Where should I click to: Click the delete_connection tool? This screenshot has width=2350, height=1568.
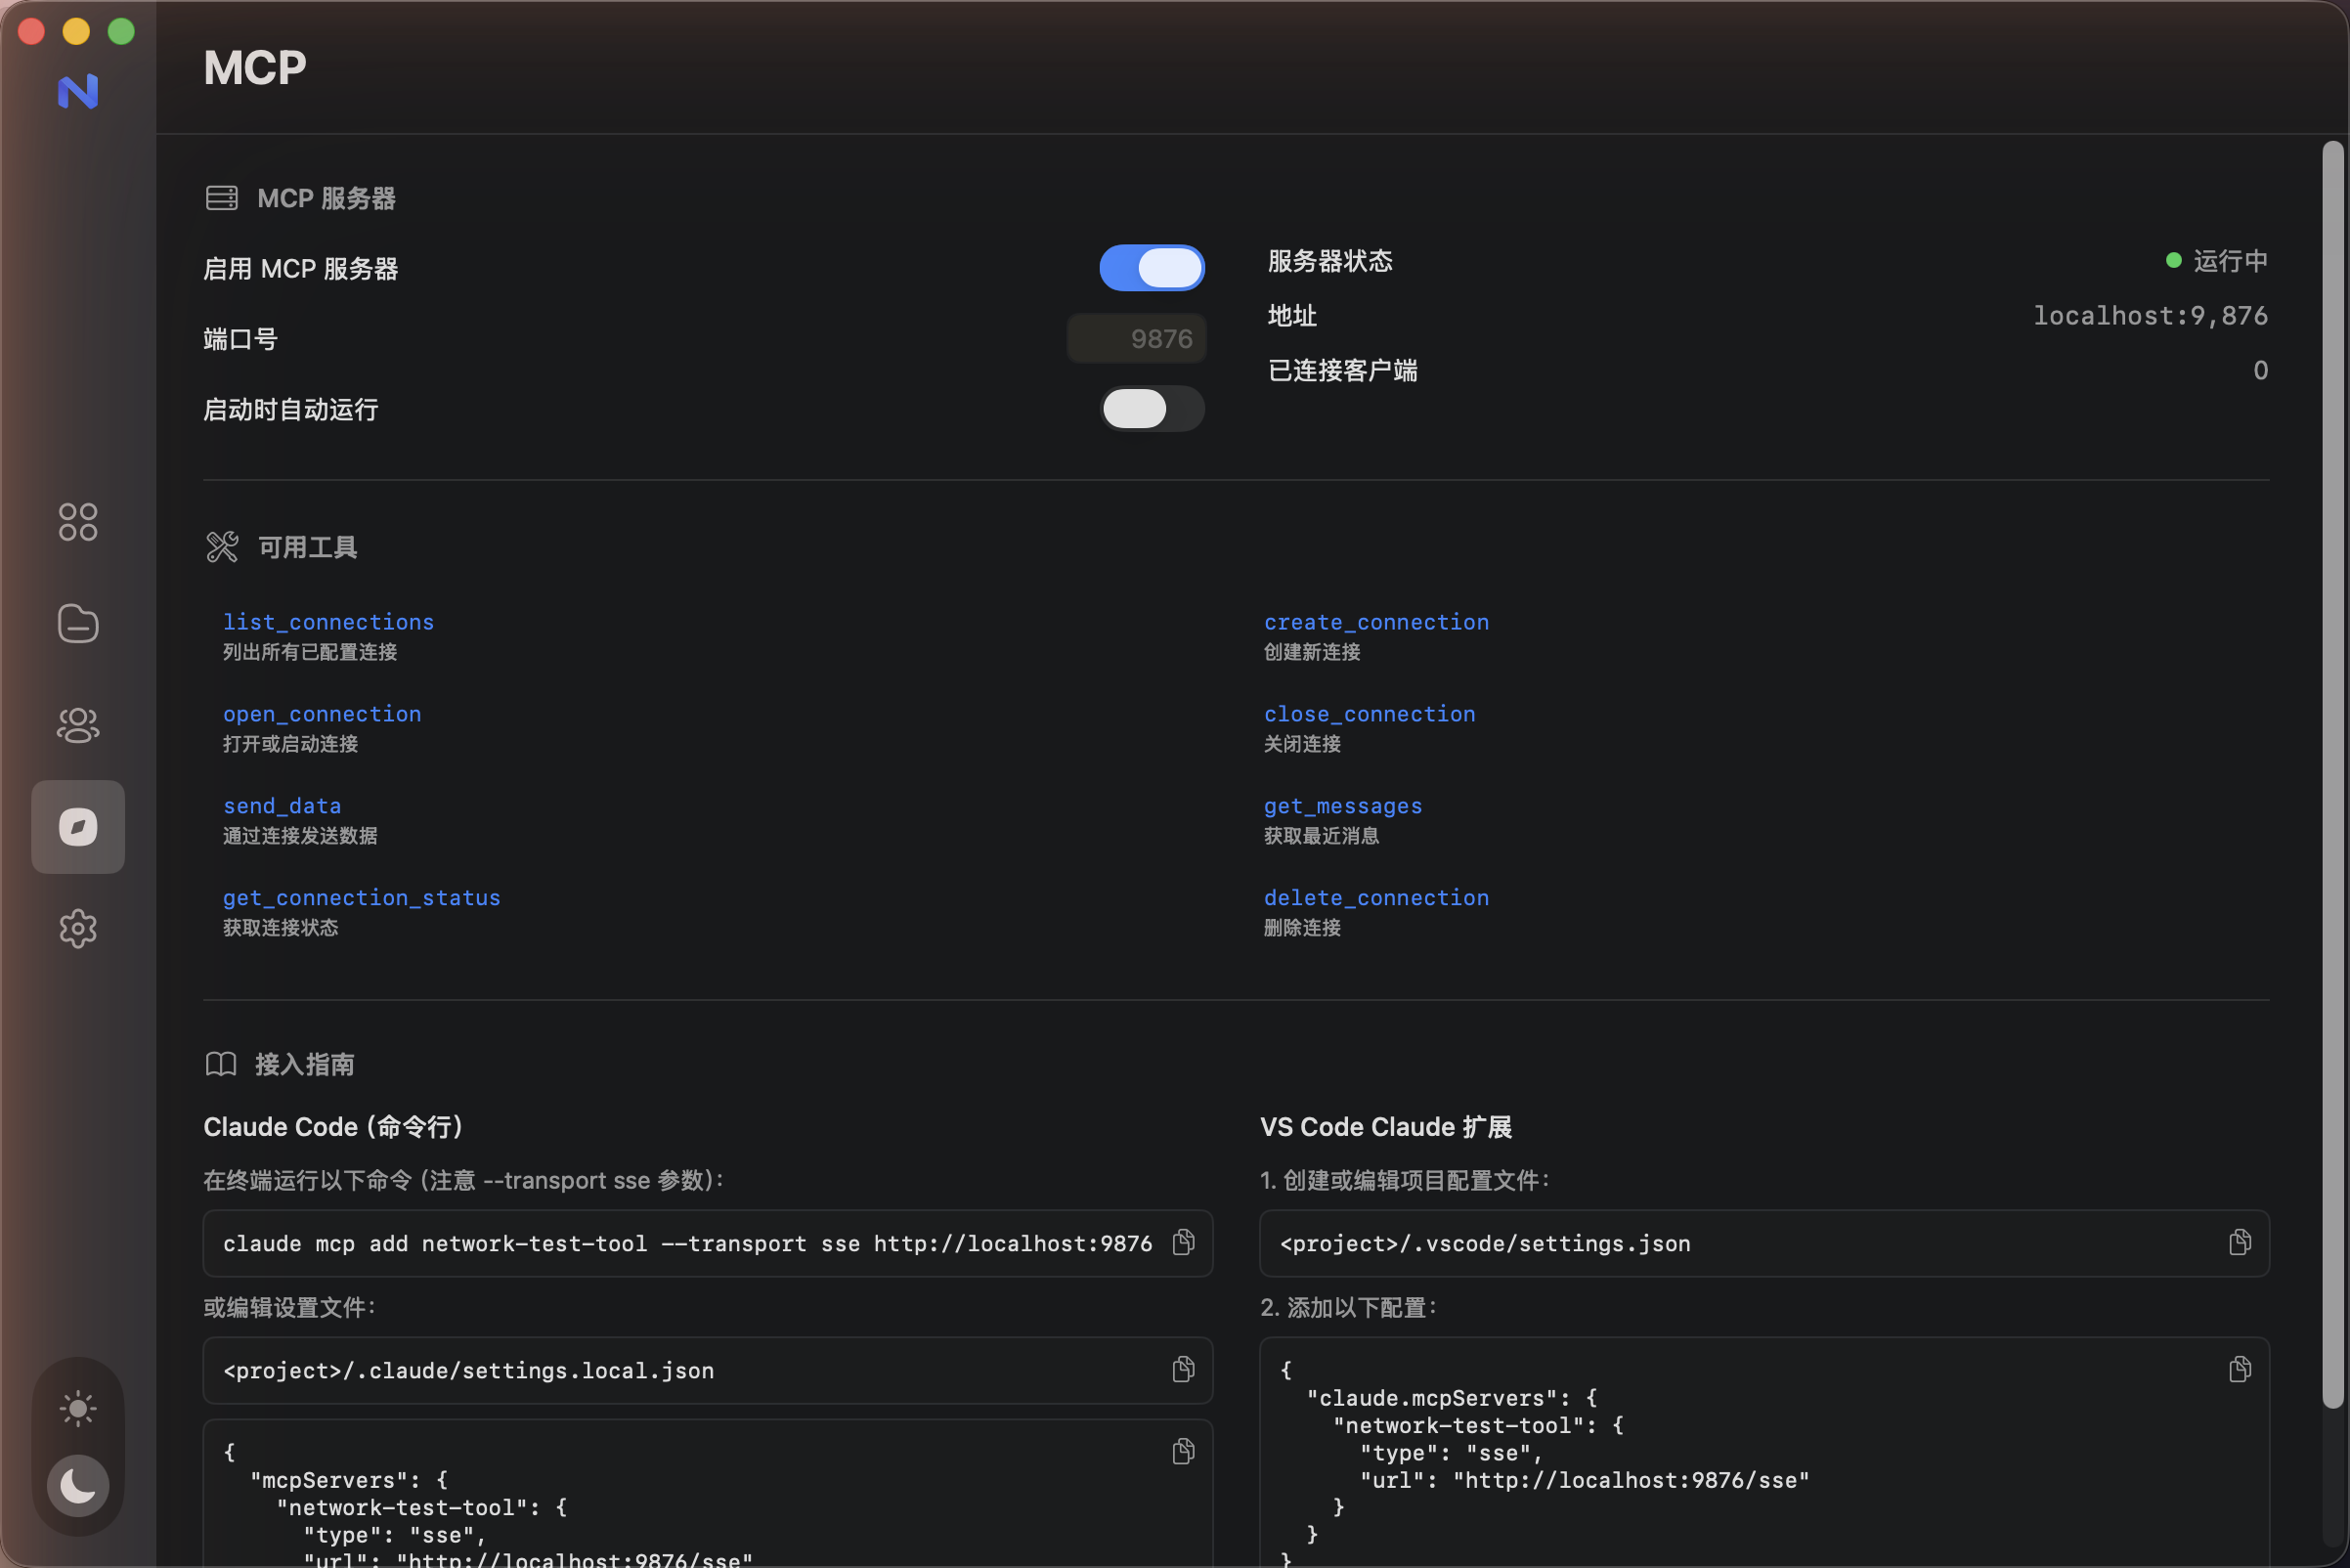pyautogui.click(x=1377, y=898)
